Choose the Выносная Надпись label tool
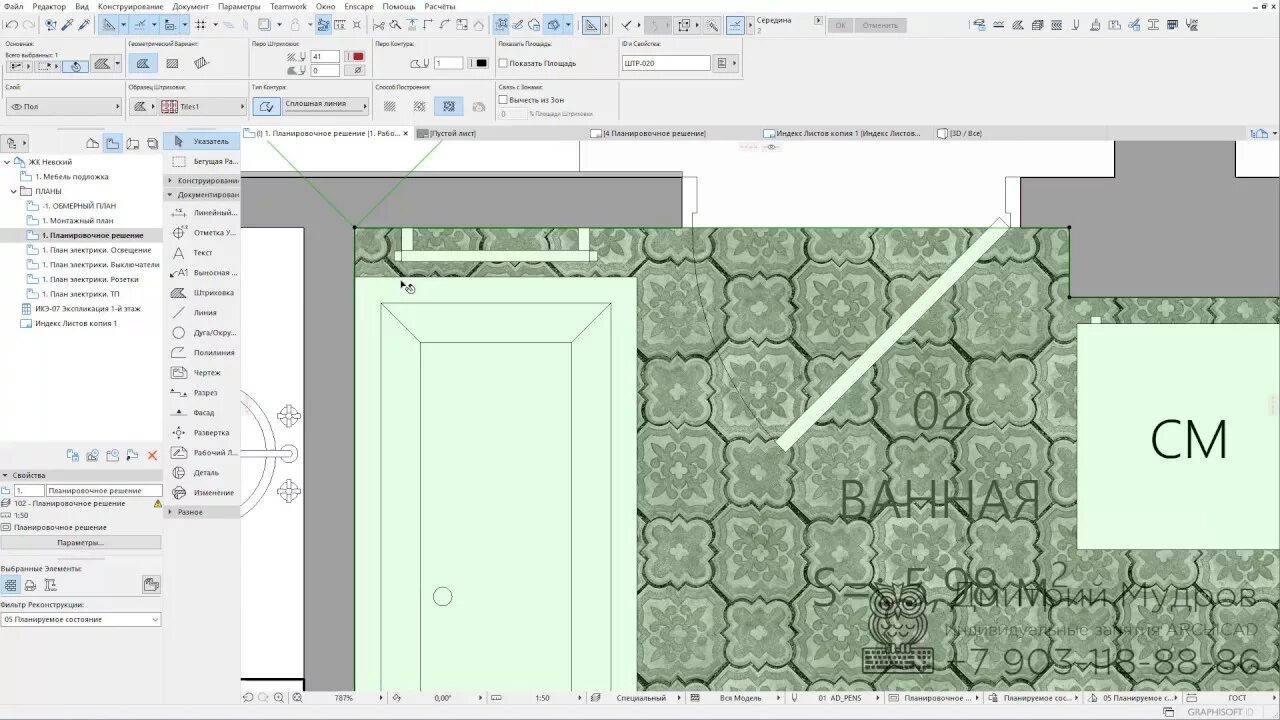The height and width of the screenshot is (720, 1280). click(202, 273)
